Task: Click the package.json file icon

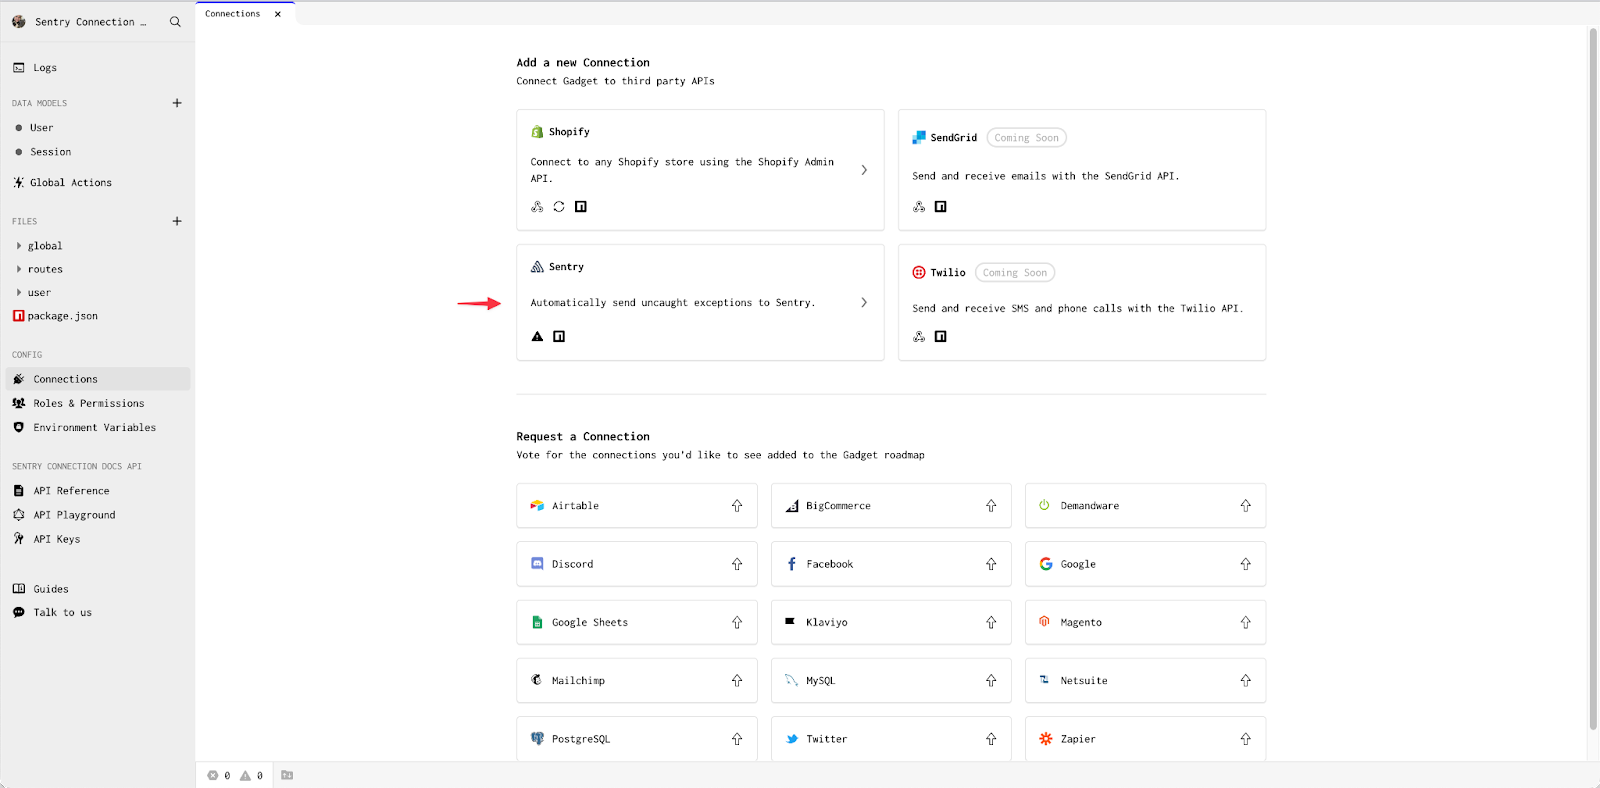Action: 18,316
